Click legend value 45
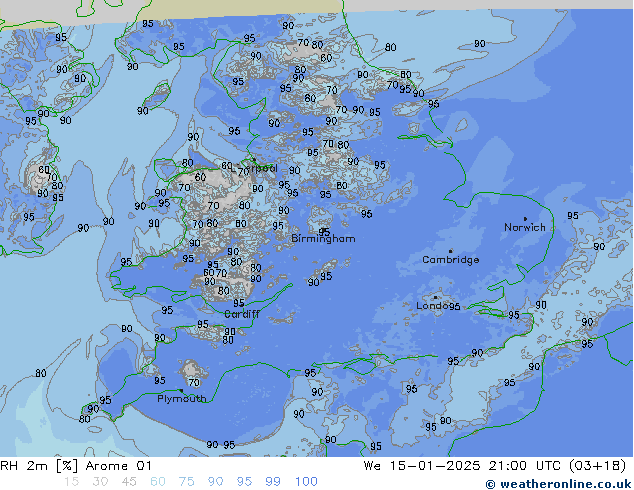634x490 pixels. point(129,482)
